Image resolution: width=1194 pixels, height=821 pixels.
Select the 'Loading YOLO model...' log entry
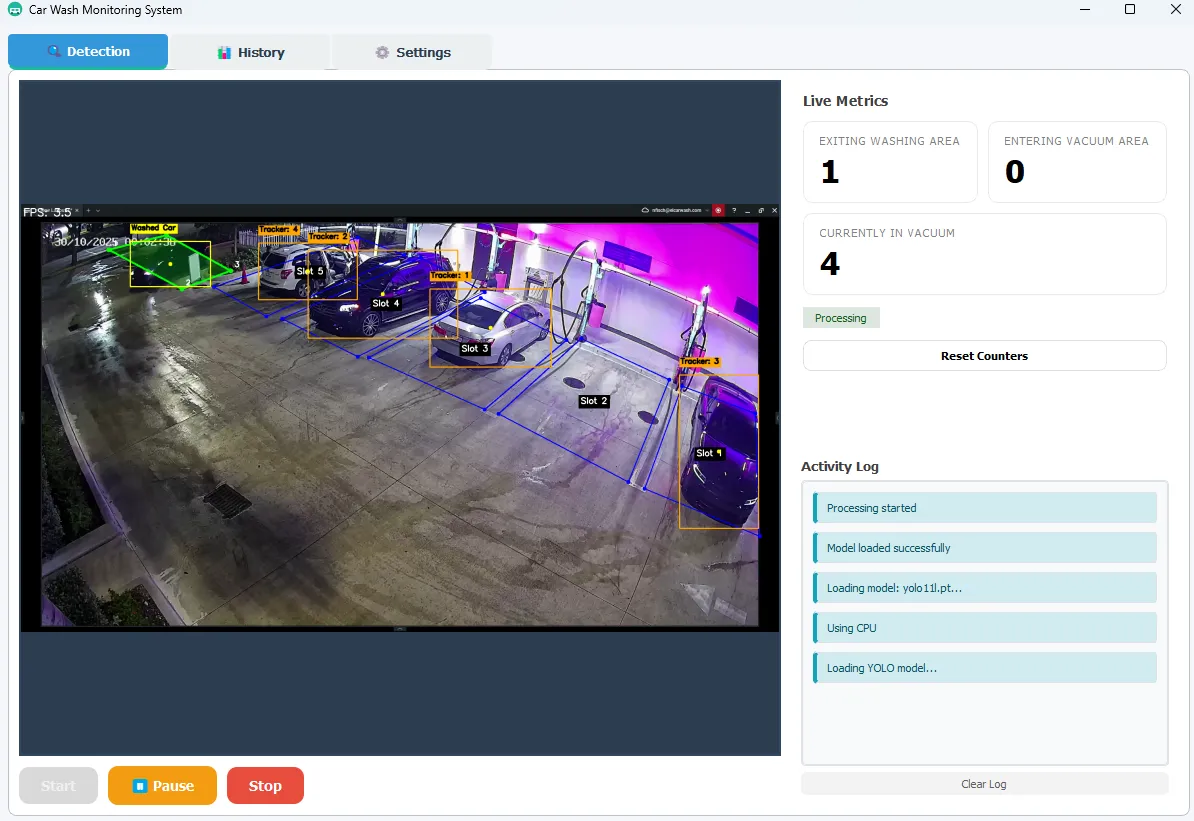click(985, 668)
